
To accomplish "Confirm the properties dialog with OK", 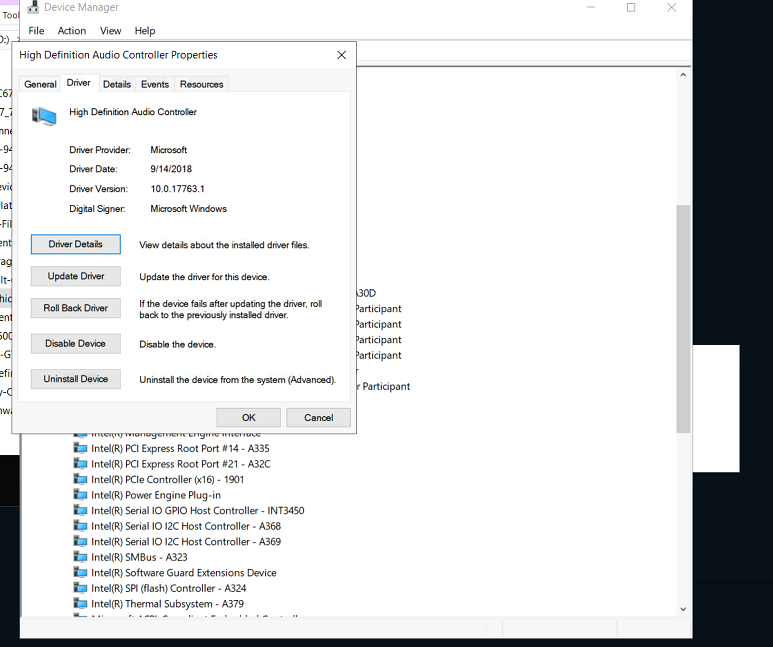I will click(248, 418).
